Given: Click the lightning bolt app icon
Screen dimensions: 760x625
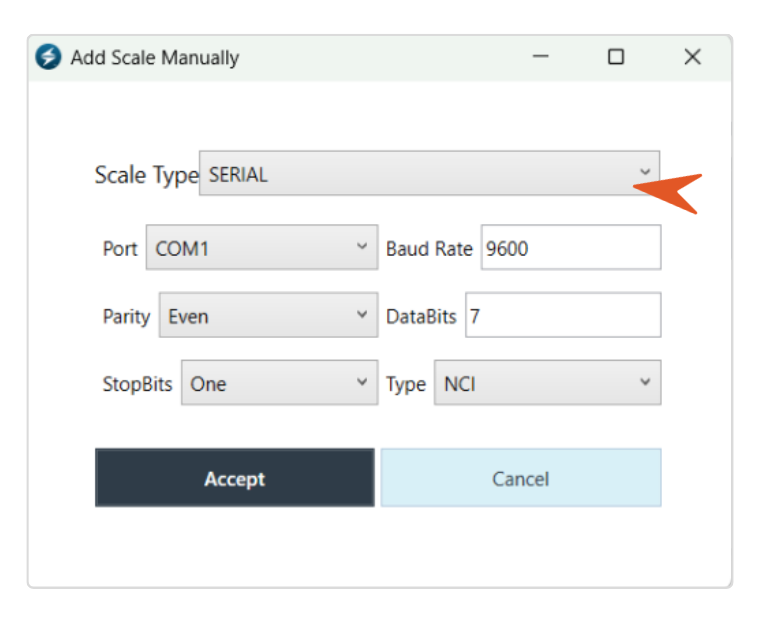Looking at the screenshot, I should [x=48, y=57].
